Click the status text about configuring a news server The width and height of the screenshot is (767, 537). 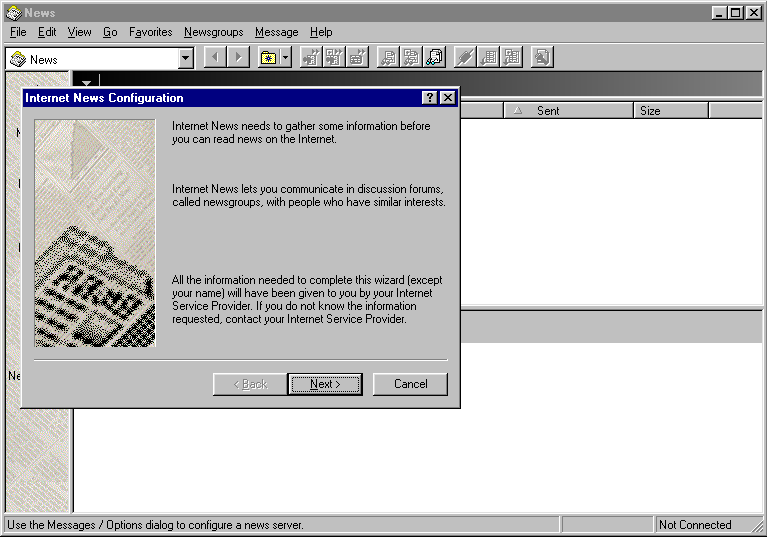coord(155,525)
